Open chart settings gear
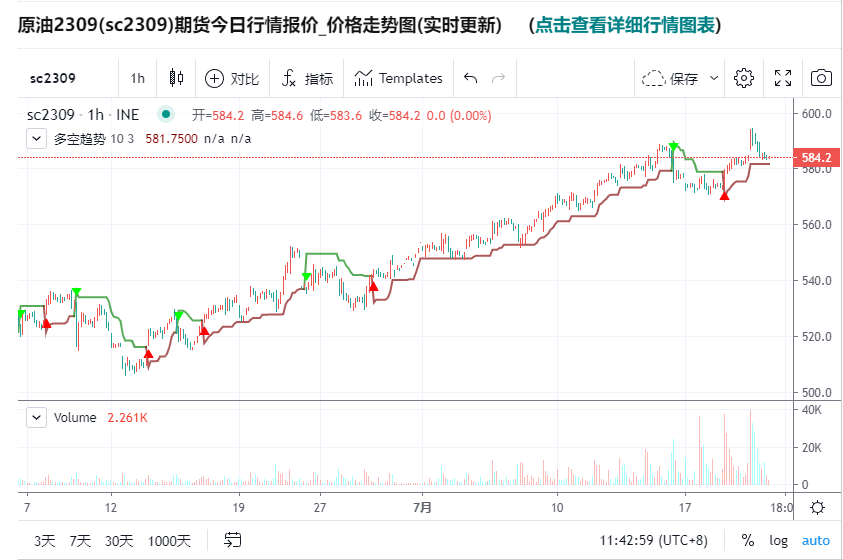 [744, 78]
